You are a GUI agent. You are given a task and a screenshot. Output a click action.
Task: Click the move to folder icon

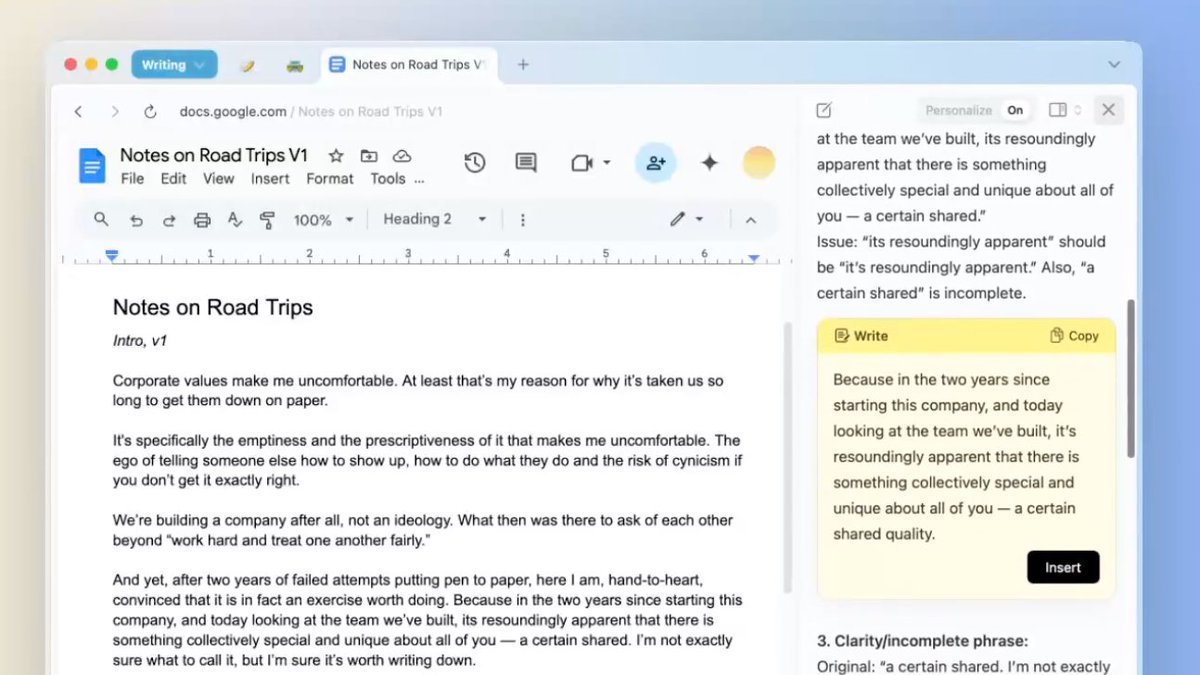(369, 156)
